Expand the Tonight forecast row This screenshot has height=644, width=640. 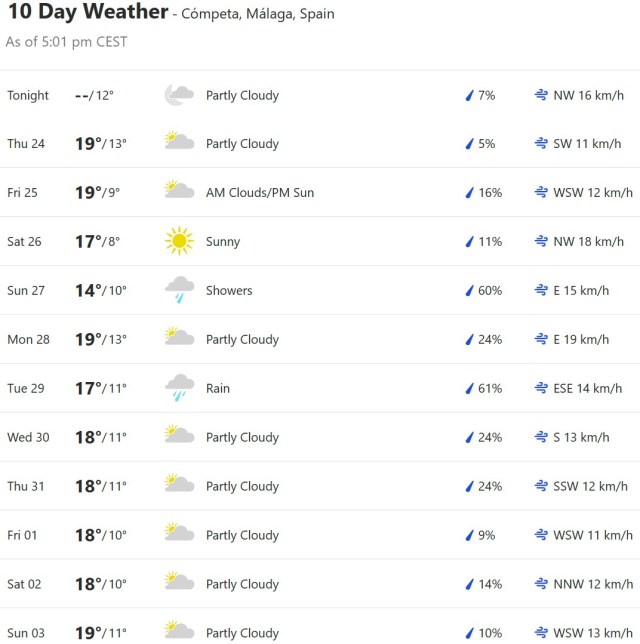(320, 95)
